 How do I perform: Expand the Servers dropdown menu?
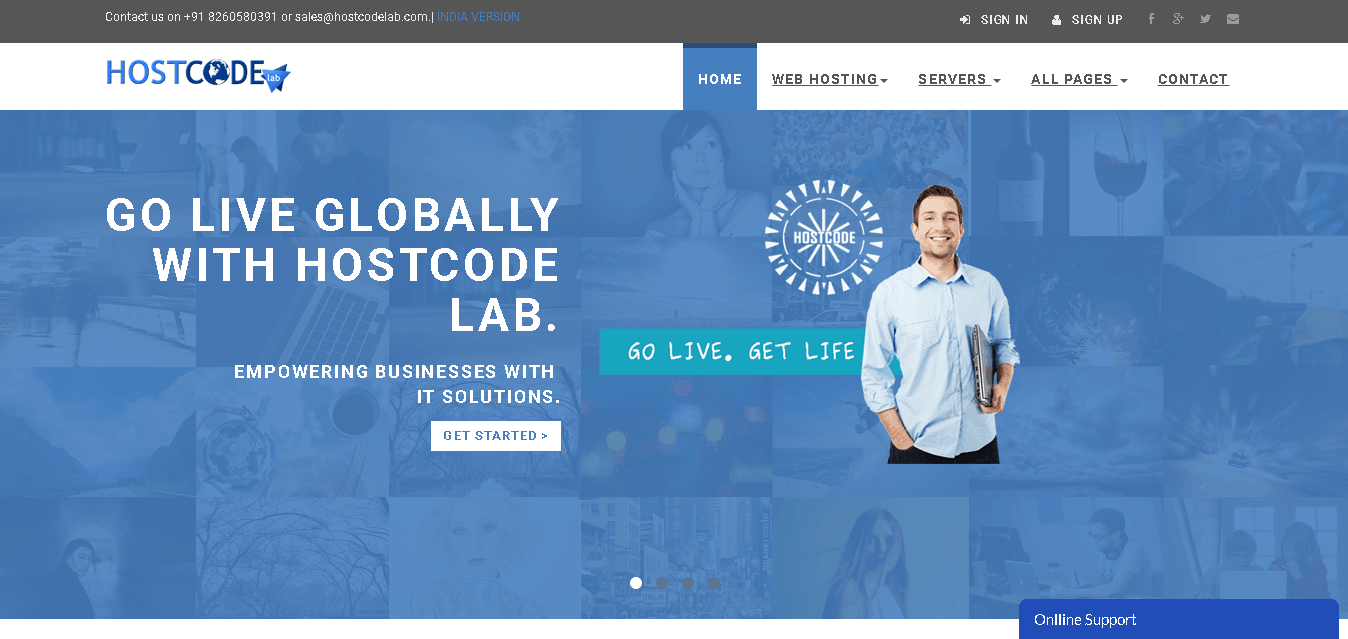pyautogui.click(x=959, y=79)
